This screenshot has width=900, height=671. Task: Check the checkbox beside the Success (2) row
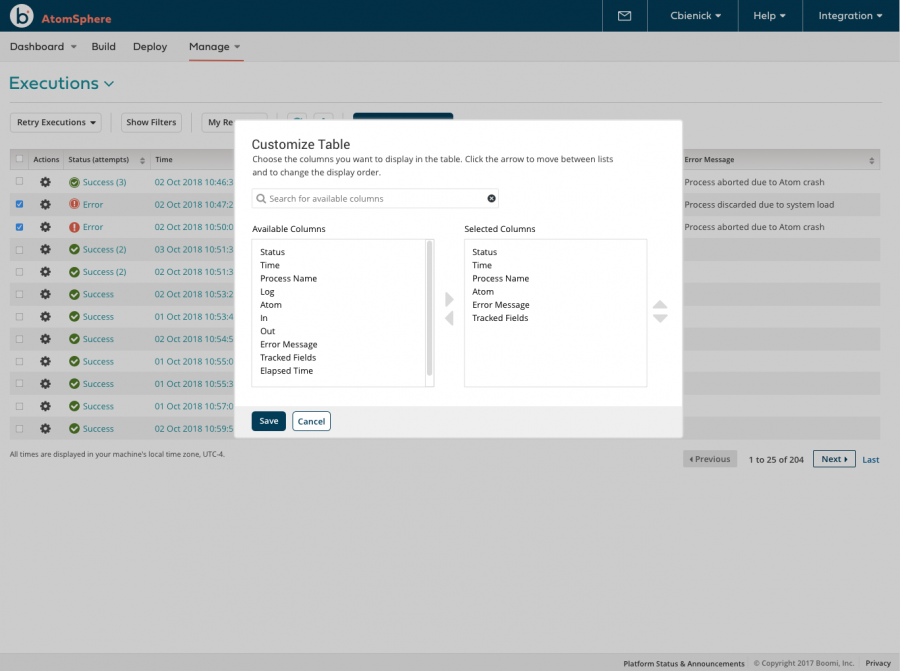17,249
